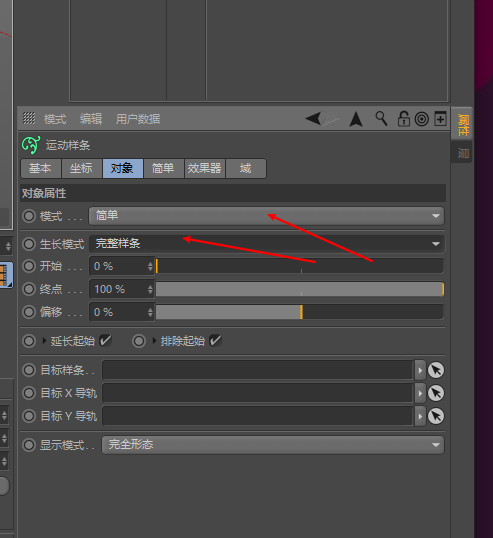Click the 目标样条 picker arrow icon
This screenshot has width=493, height=538.
coord(436,370)
